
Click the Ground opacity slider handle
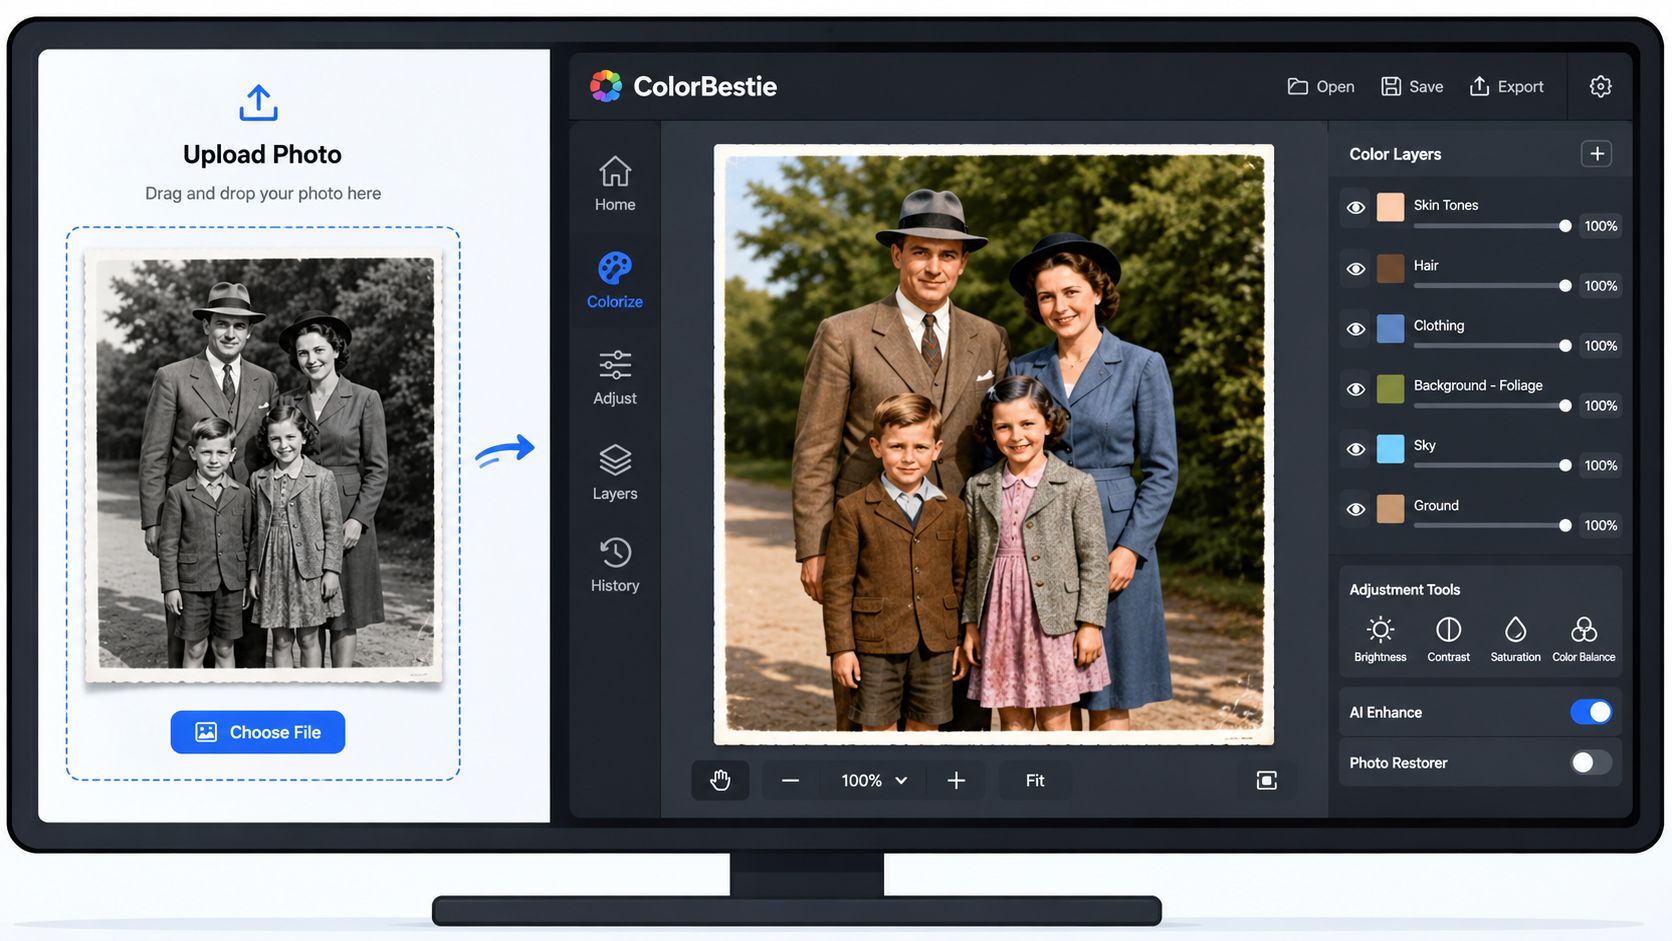point(1565,526)
